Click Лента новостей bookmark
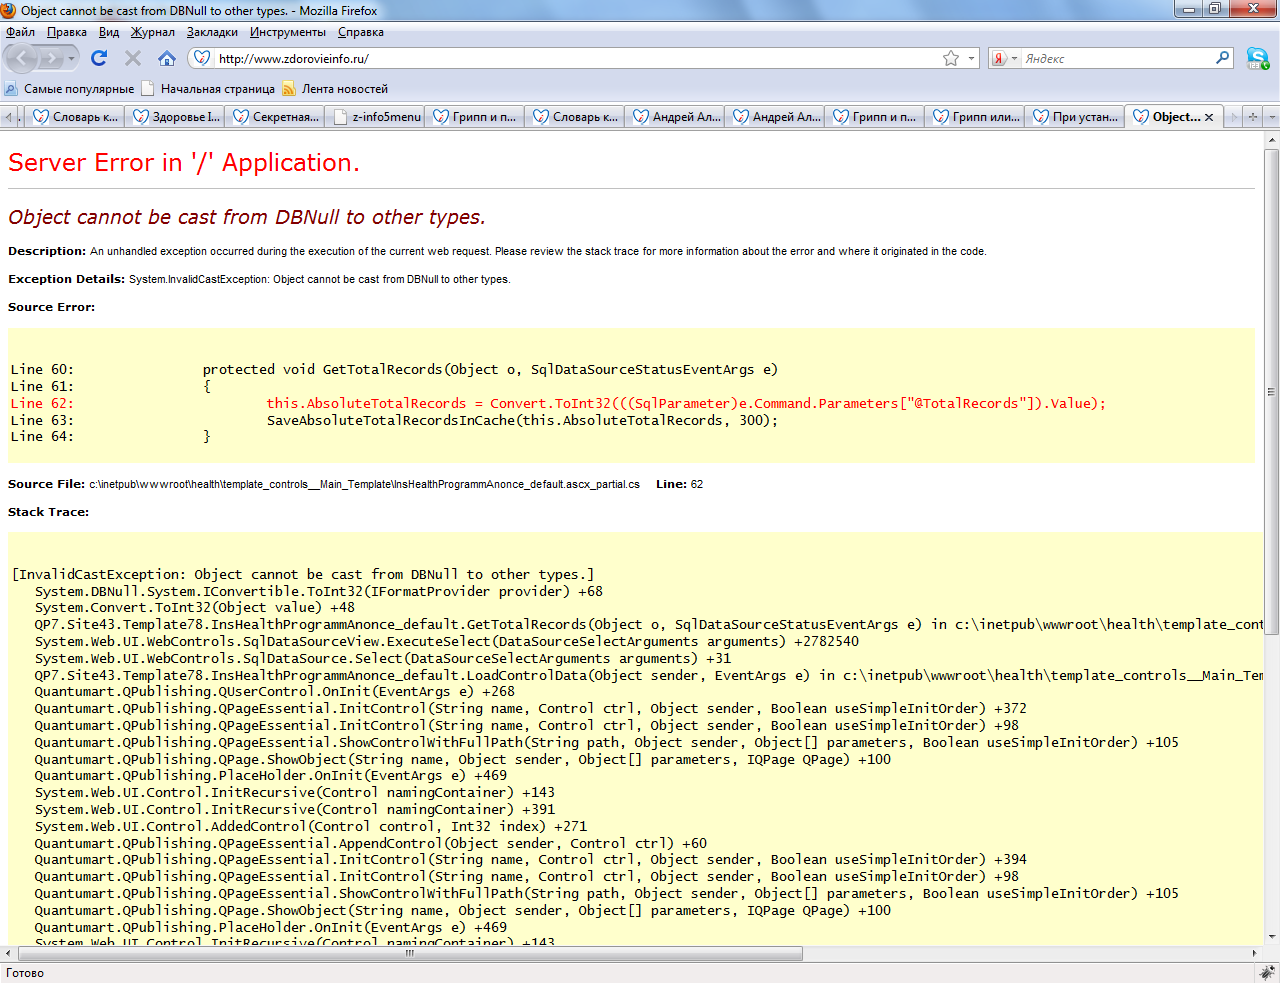Screen dimensions: 1280x984 335,89
